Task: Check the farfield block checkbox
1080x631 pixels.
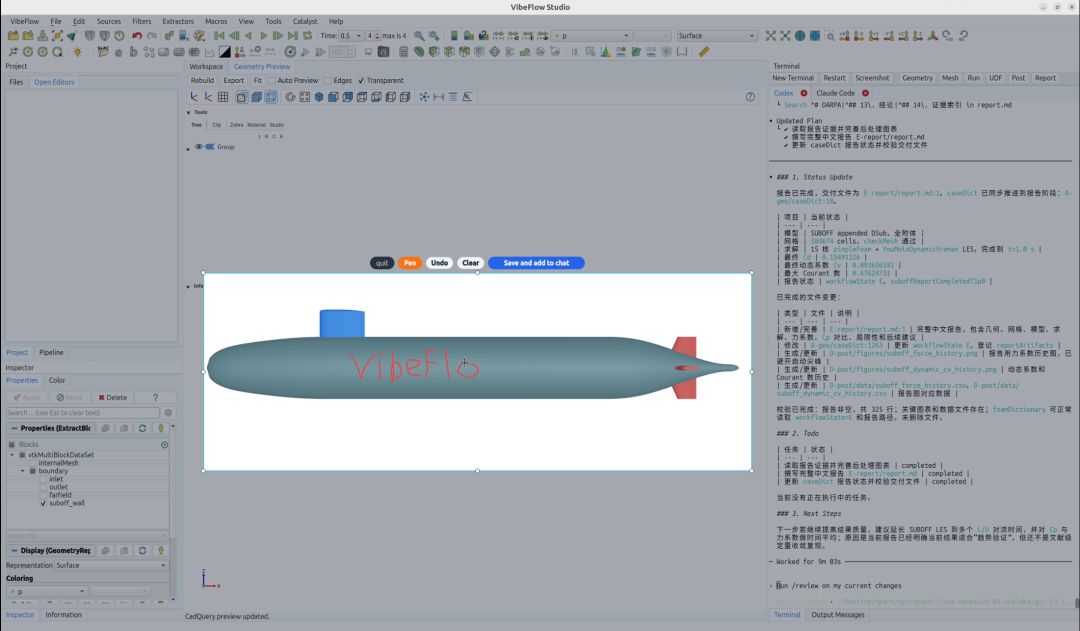Action: (43, 495)
